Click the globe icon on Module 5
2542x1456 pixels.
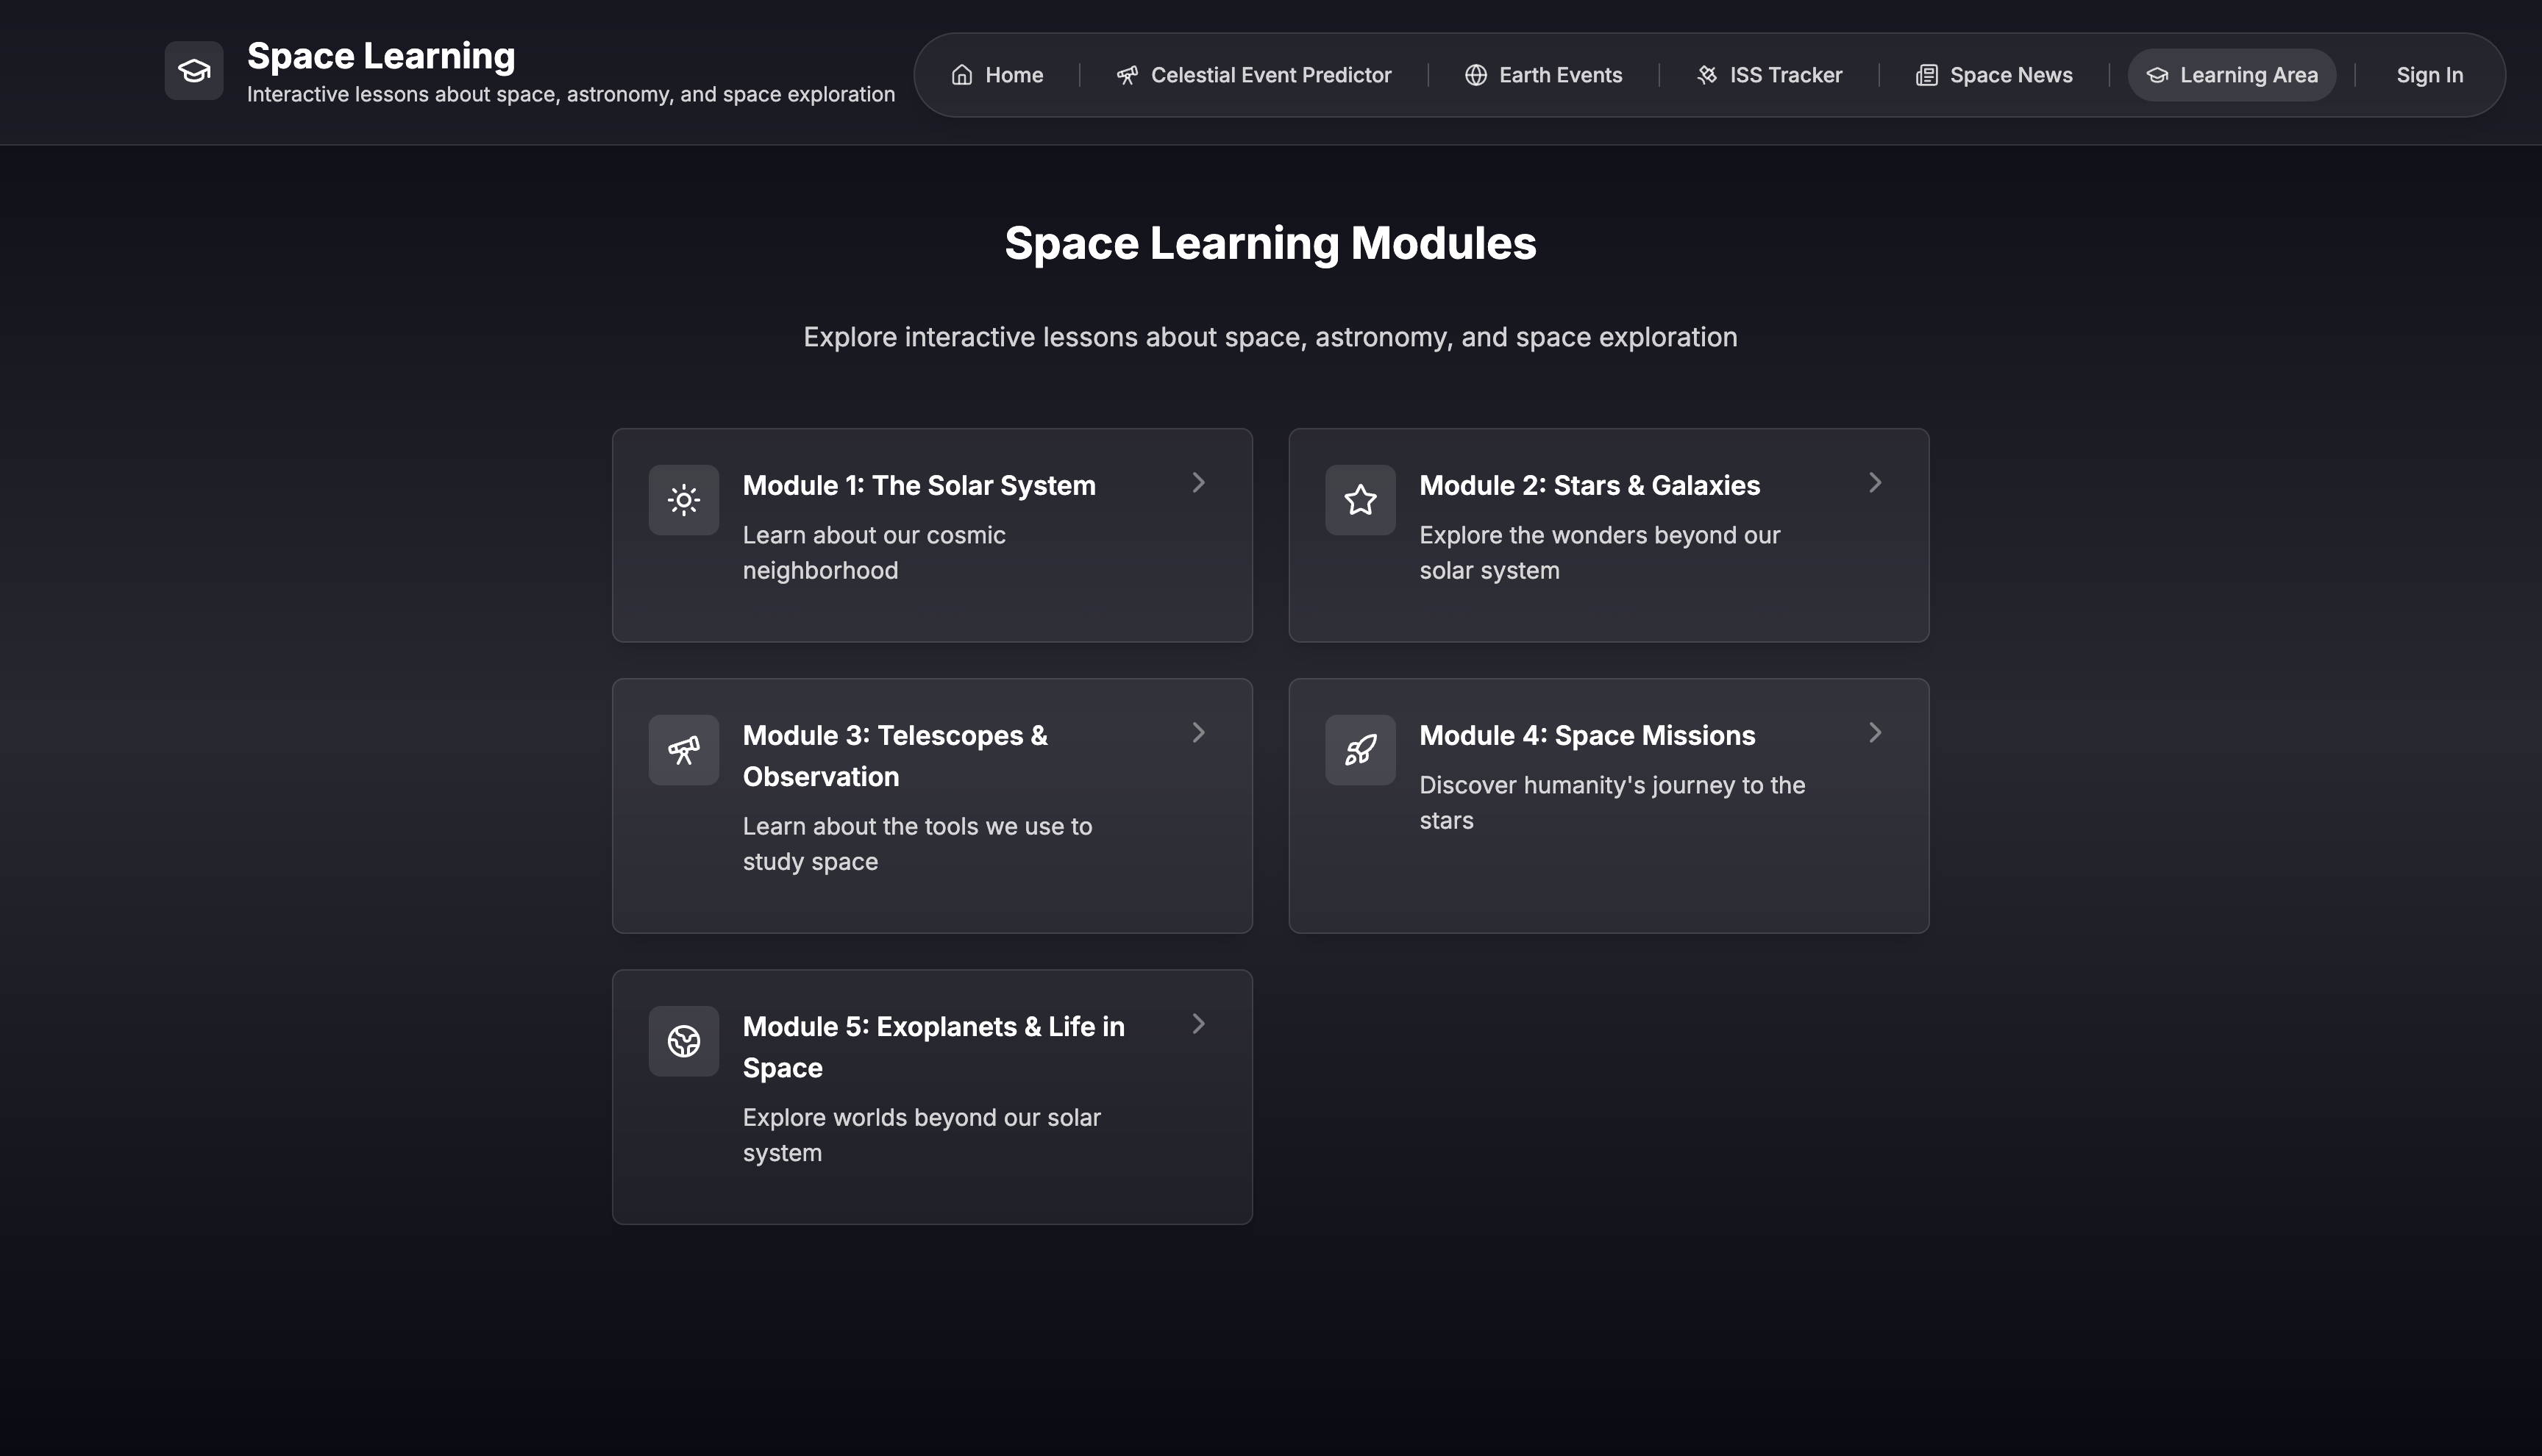pyautogui.click(x=683, y=1041)
